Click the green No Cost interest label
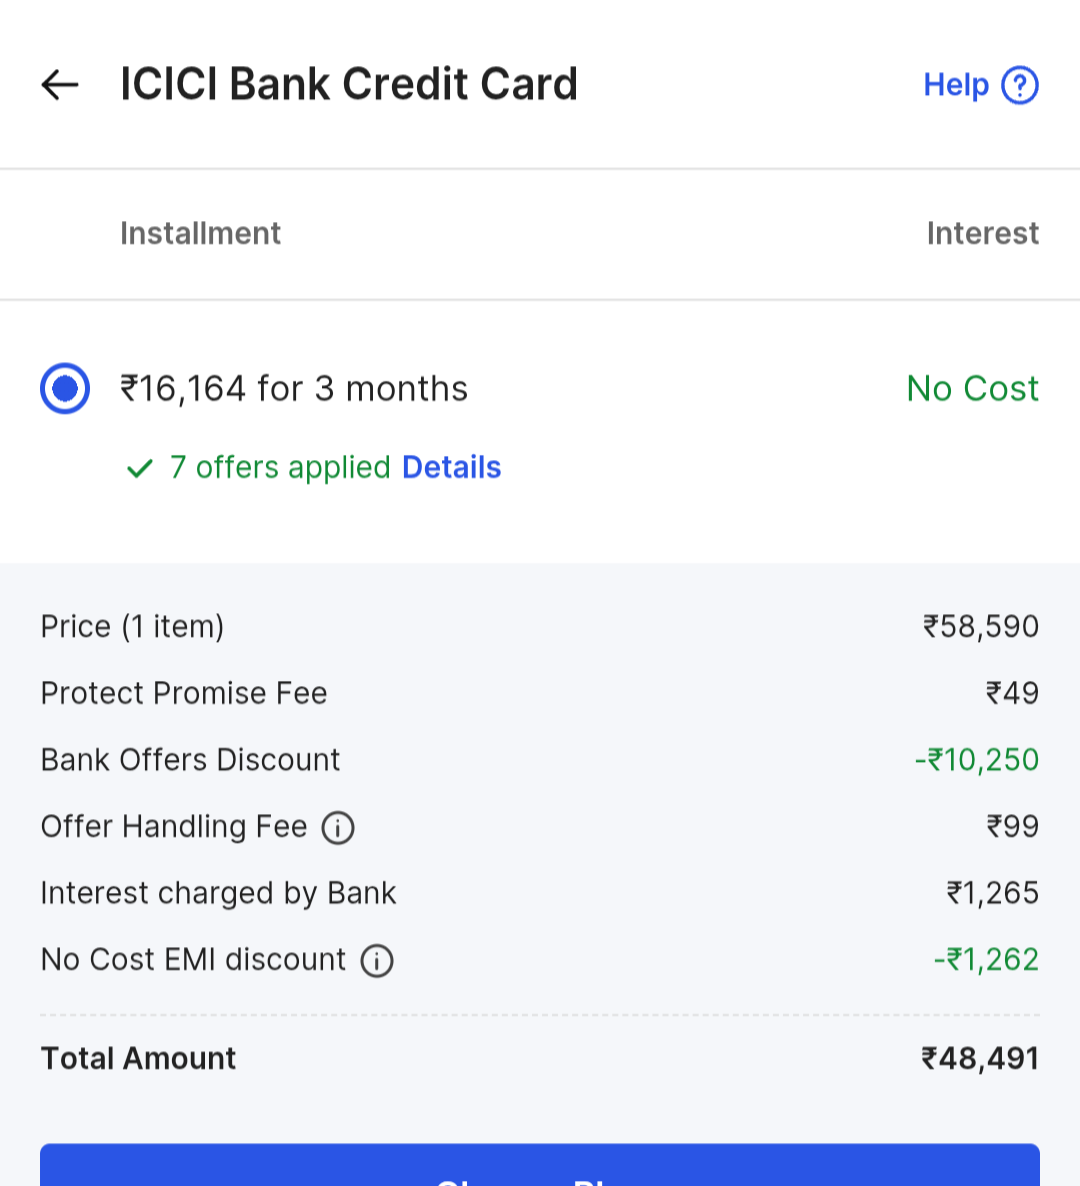 (972, 388)
